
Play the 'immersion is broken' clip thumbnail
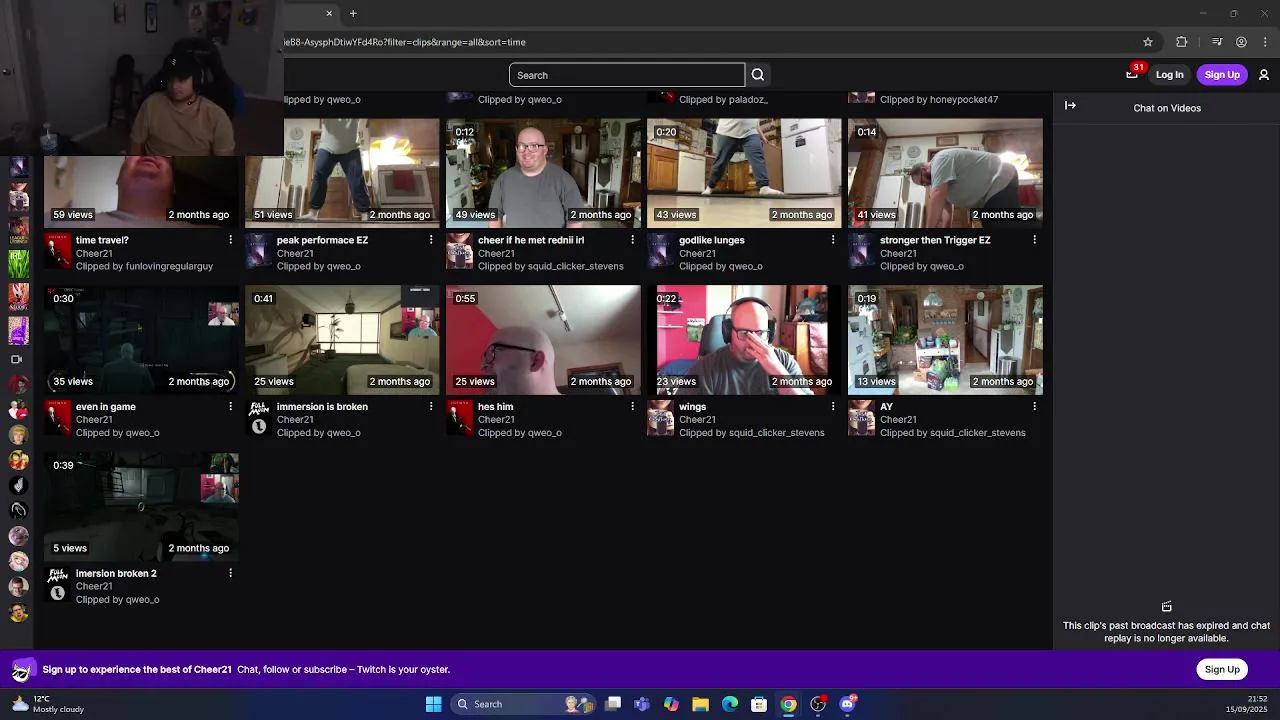342,339
